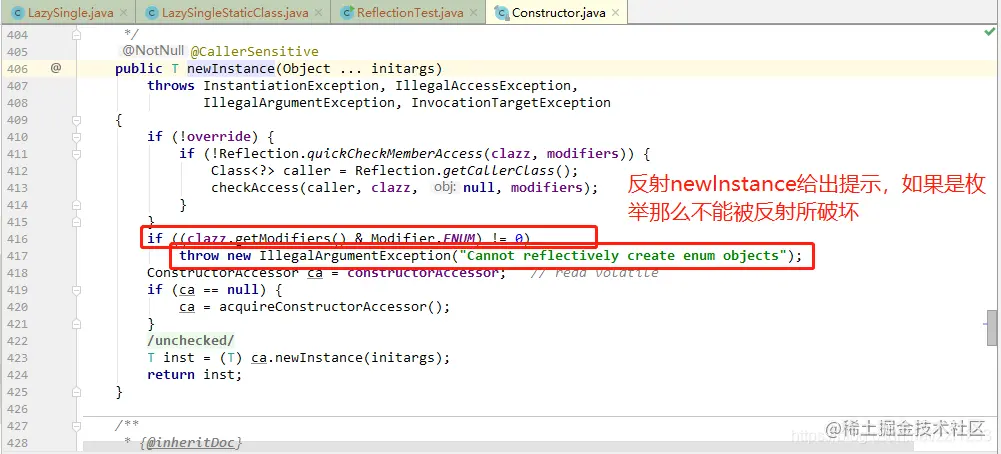This screenshot has width=1001, height=454.
Task: Click the vertical scrollbar thumb on the right
Action: tap(991, 328)
